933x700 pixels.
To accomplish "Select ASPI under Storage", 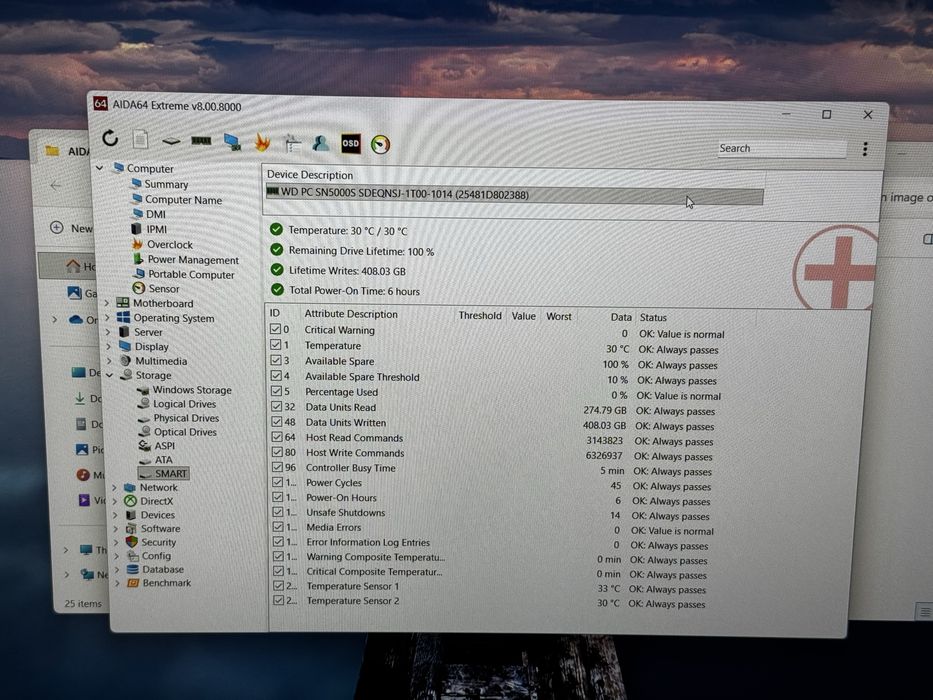I will [165, 446].
